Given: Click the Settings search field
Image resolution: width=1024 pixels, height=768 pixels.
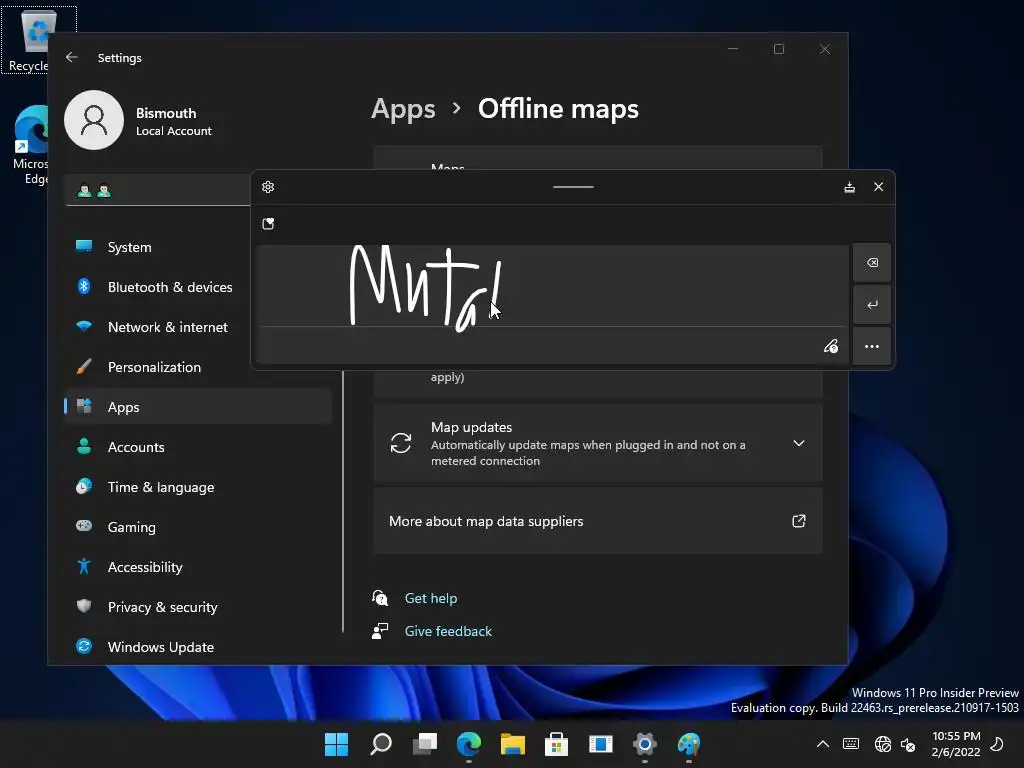Looking at the screenshot, I should [x=158, y=191].
